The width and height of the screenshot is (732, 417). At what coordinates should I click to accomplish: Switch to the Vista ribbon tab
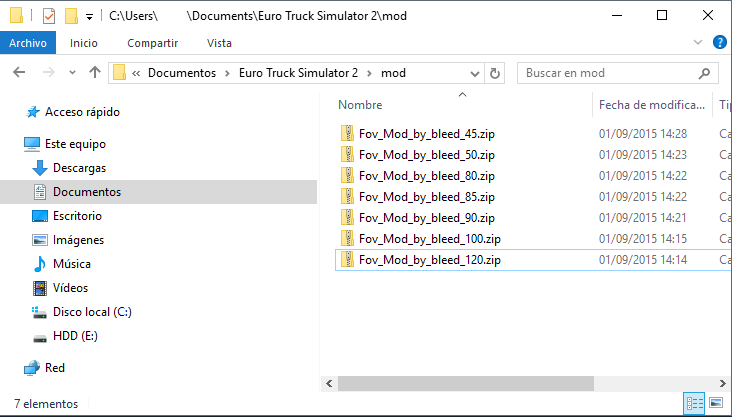coord(218,43)
